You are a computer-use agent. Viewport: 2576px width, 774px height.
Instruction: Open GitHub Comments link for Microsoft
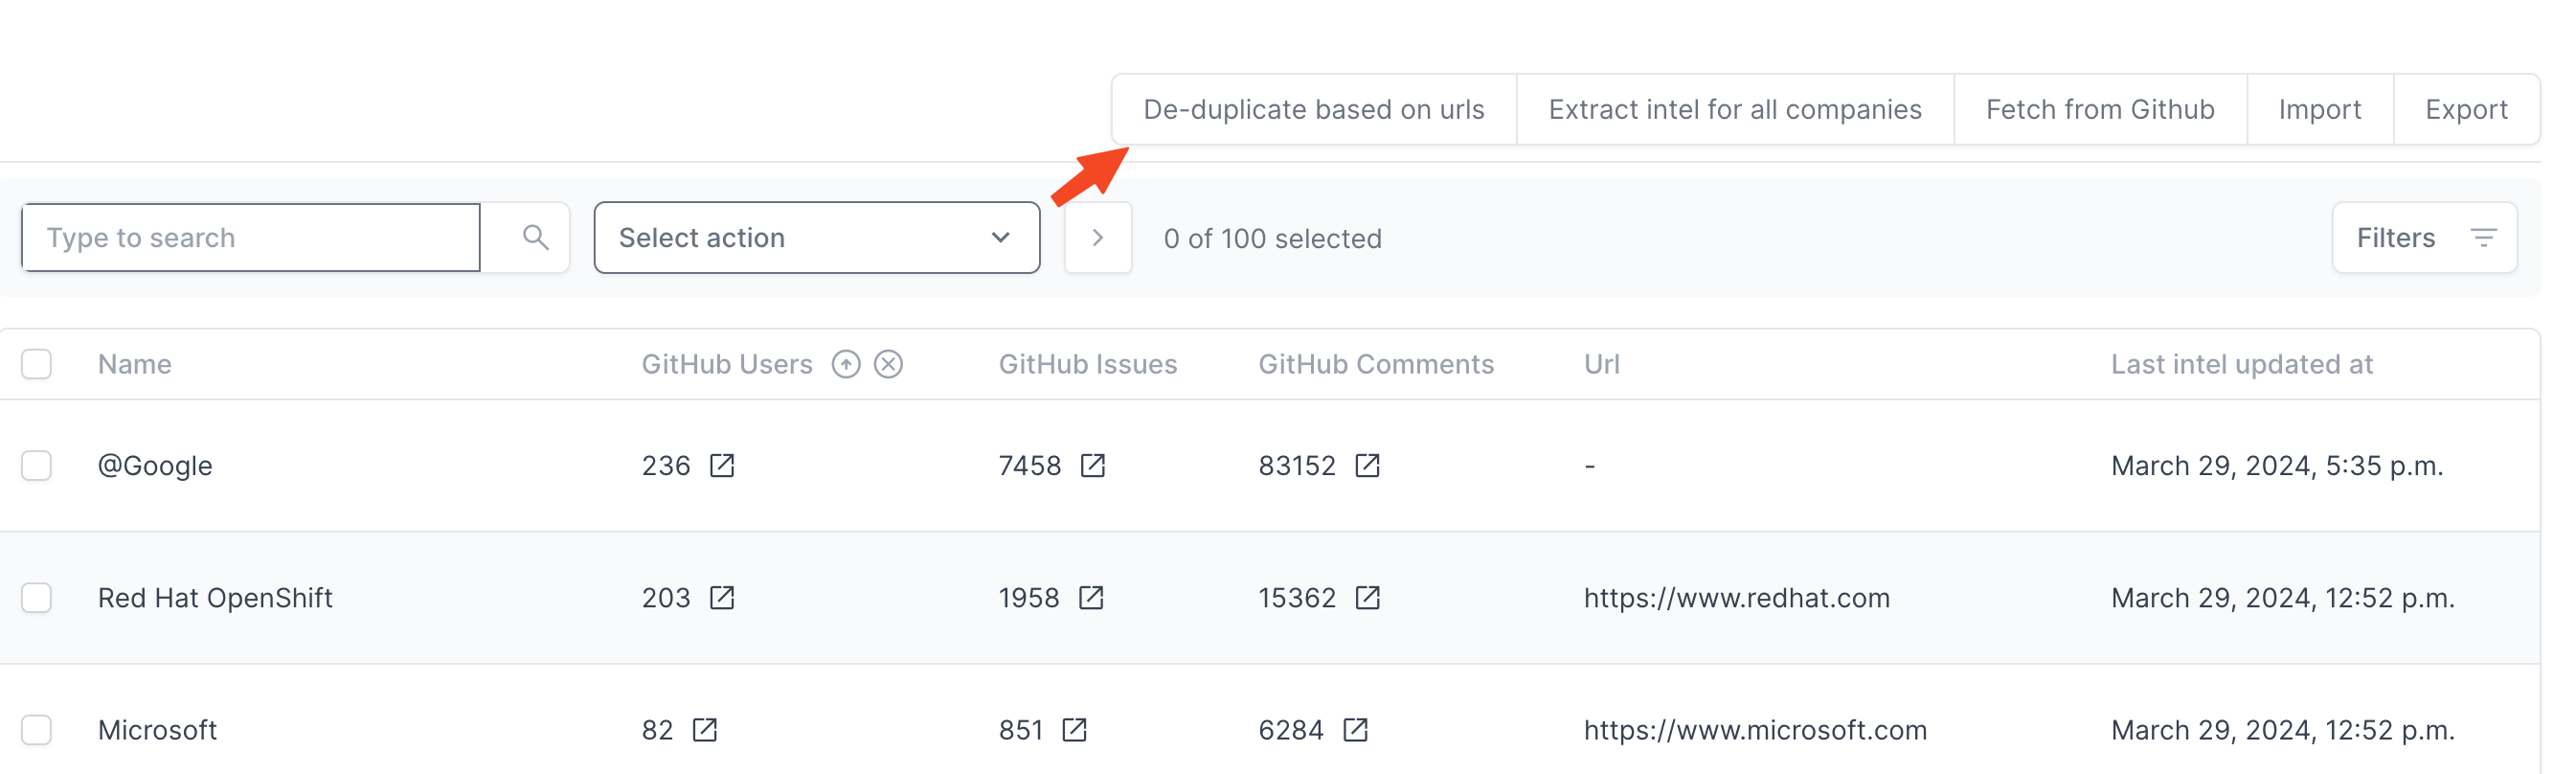pos(1355,729)
